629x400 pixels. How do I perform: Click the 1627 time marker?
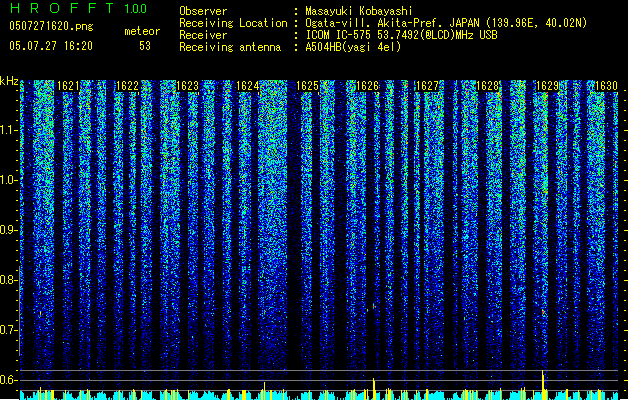point(428,86)
